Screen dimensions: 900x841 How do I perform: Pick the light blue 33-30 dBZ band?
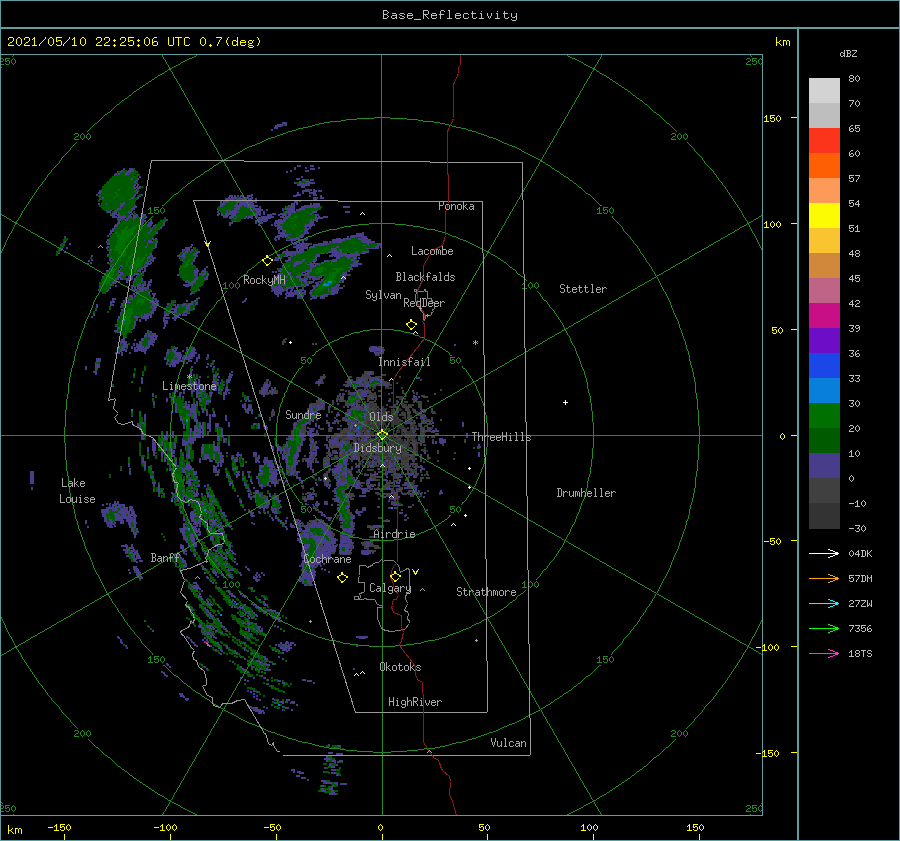pos(824,391)
